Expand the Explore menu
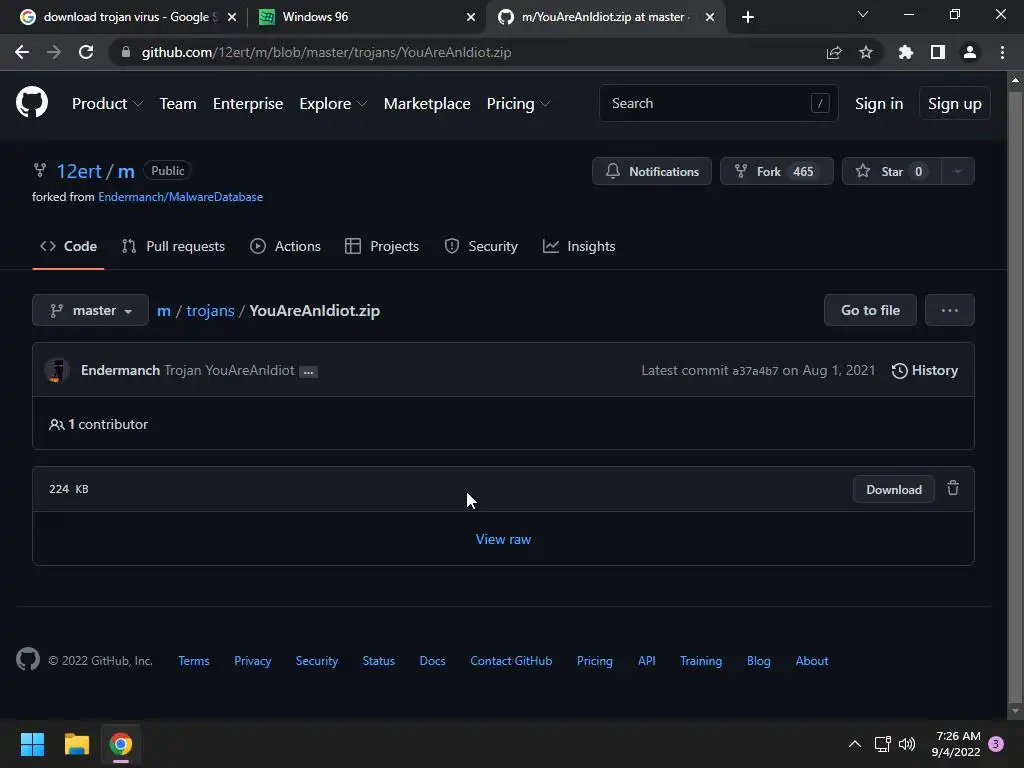The image size is (1024, 768). point(333,103)
